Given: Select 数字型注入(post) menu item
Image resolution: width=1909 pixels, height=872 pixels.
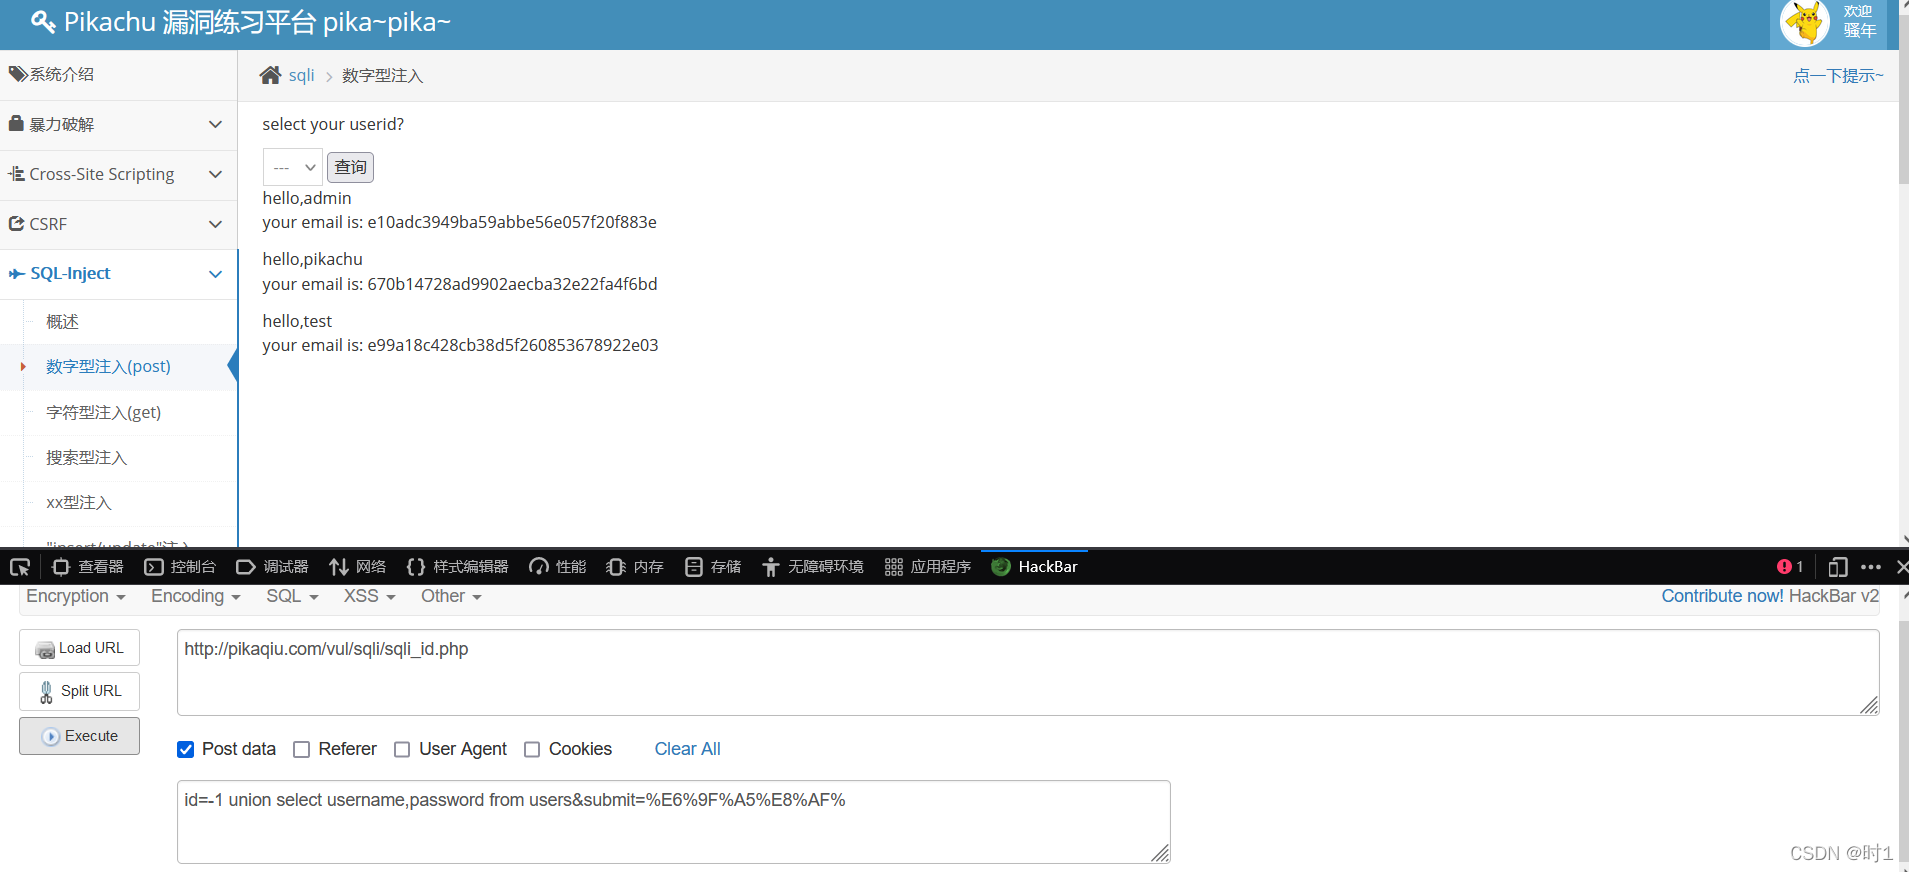Looking at the screenshot, I should (x=108, y=367).
